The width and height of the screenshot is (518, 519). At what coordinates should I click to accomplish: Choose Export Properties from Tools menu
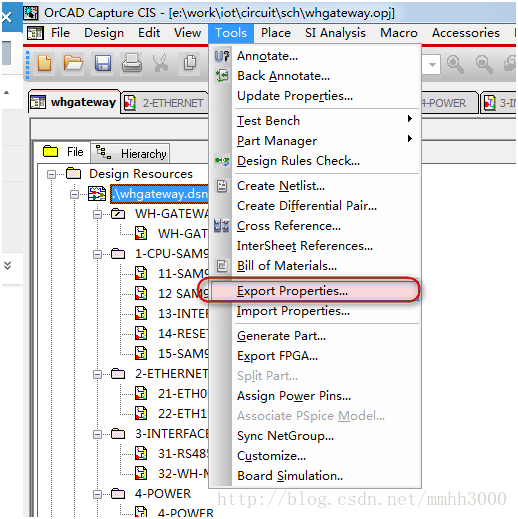pos(315,291)
